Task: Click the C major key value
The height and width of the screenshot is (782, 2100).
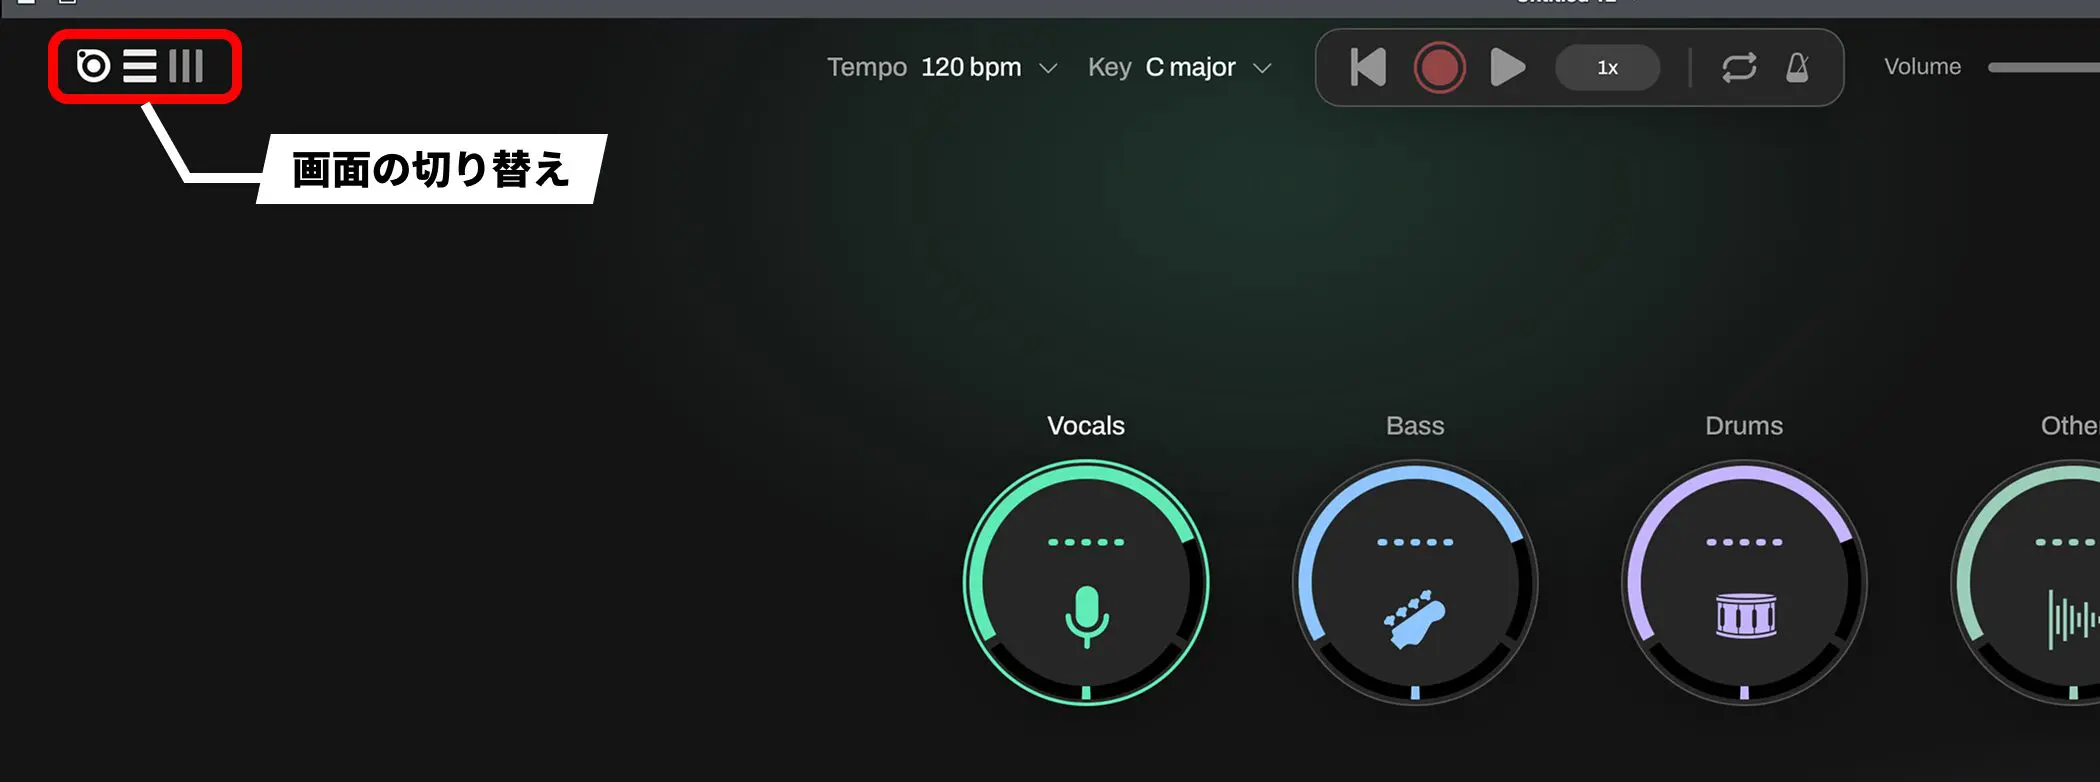Action: (1190, 67)
